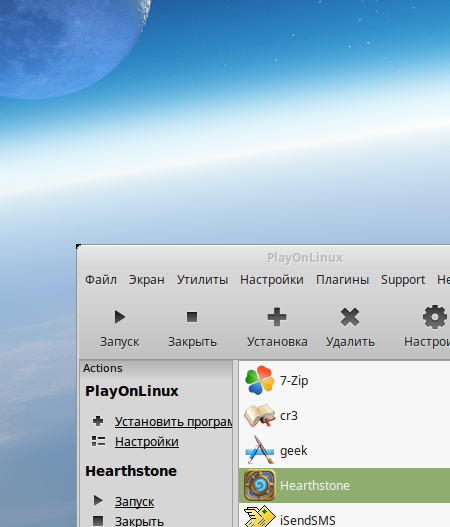Click stop square icon beside sidebar Закрыть

tap(98, 521)
